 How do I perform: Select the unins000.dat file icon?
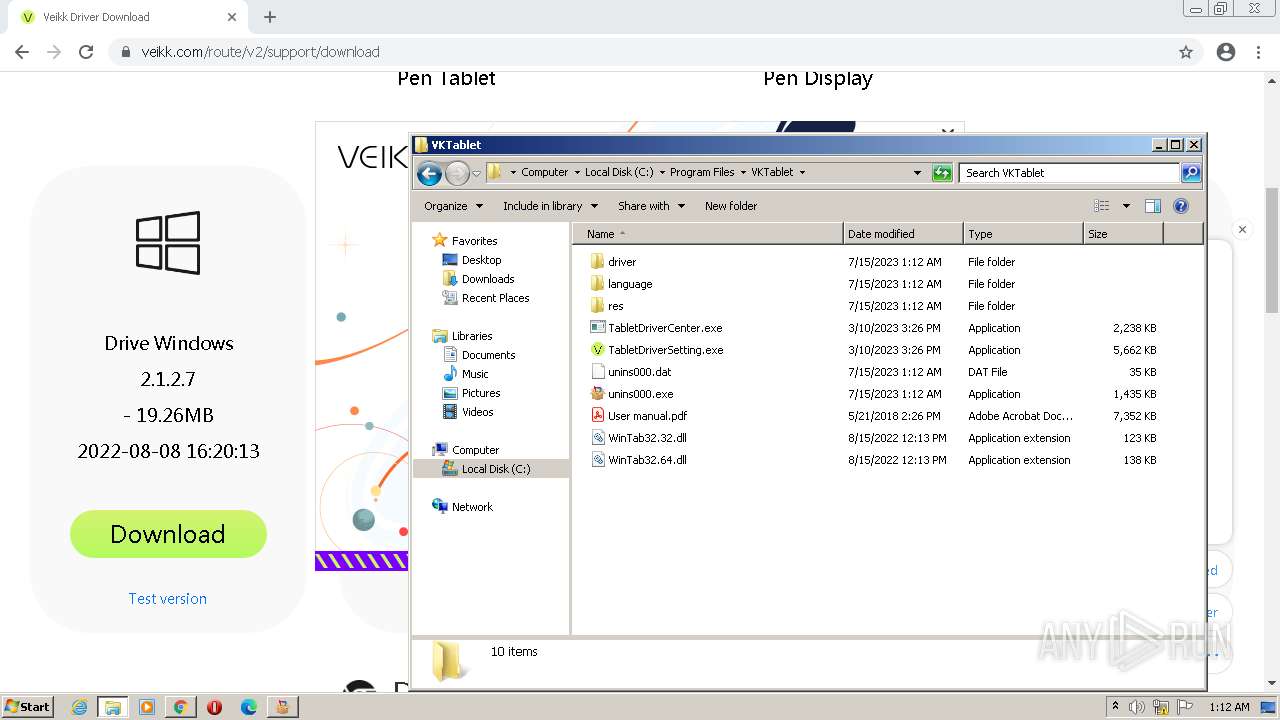[598, 372]
